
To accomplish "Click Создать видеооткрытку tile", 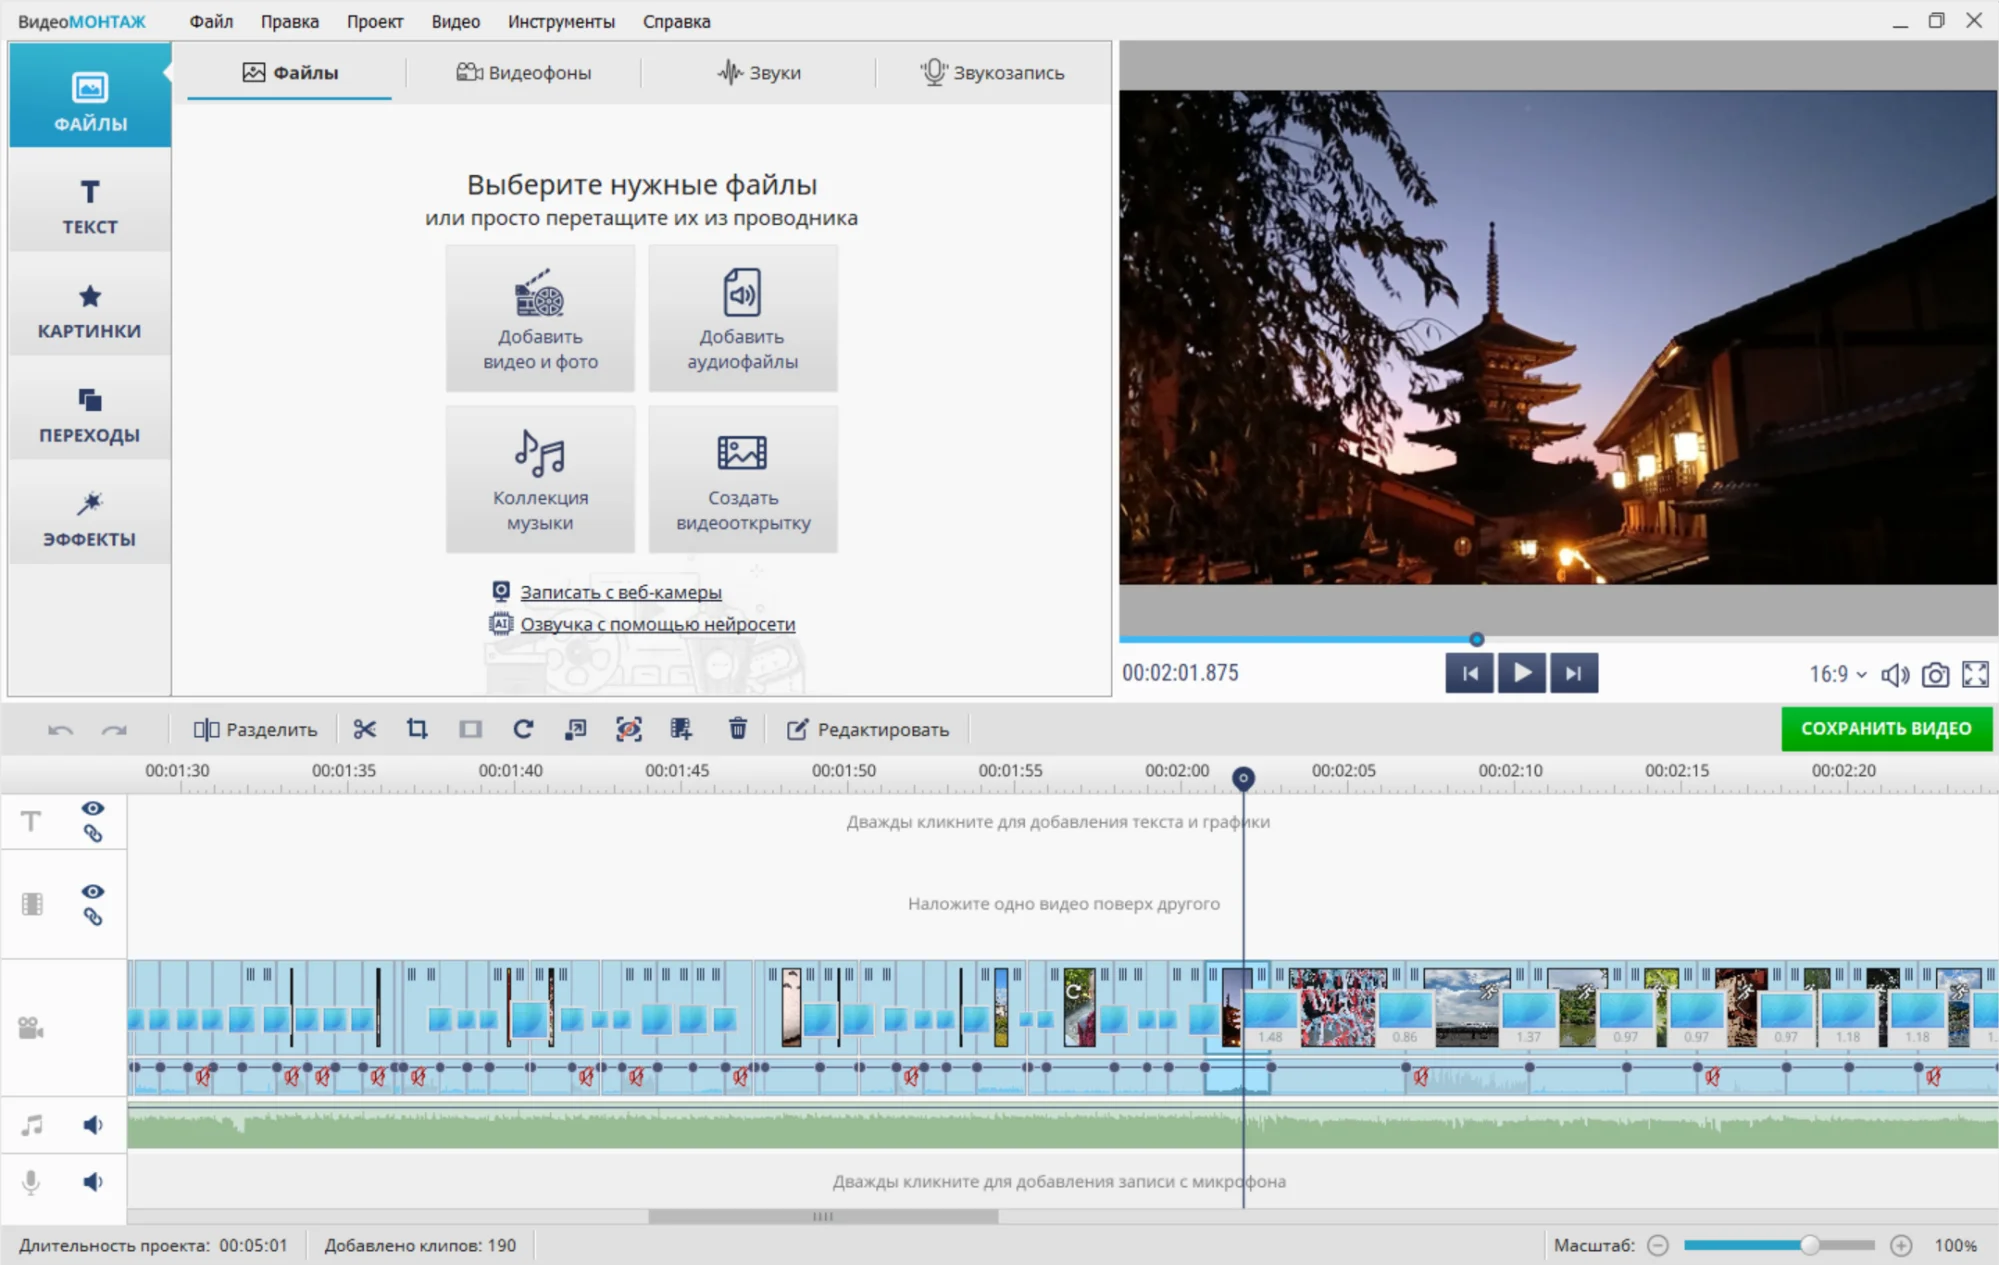I will (x=742, y=479).
